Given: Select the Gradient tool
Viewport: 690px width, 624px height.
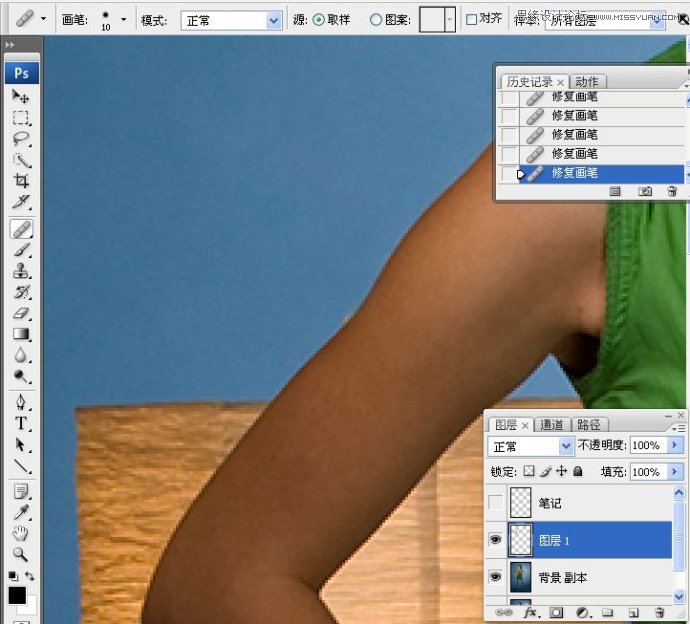Looking at the screenshot, I should pos(20,334).
